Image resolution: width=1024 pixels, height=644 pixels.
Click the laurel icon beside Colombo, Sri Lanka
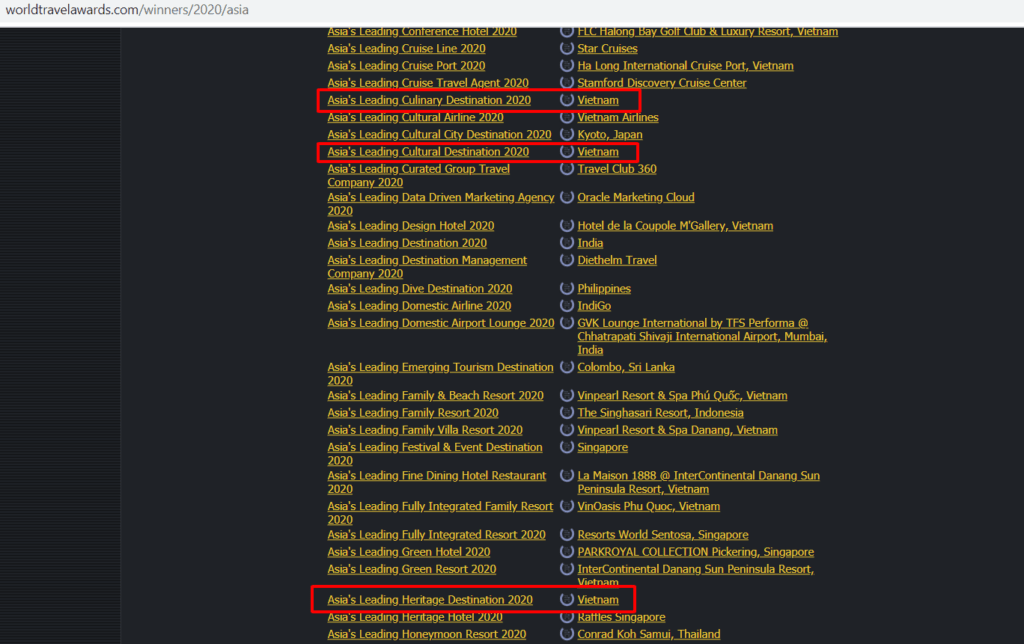[567, 366]
